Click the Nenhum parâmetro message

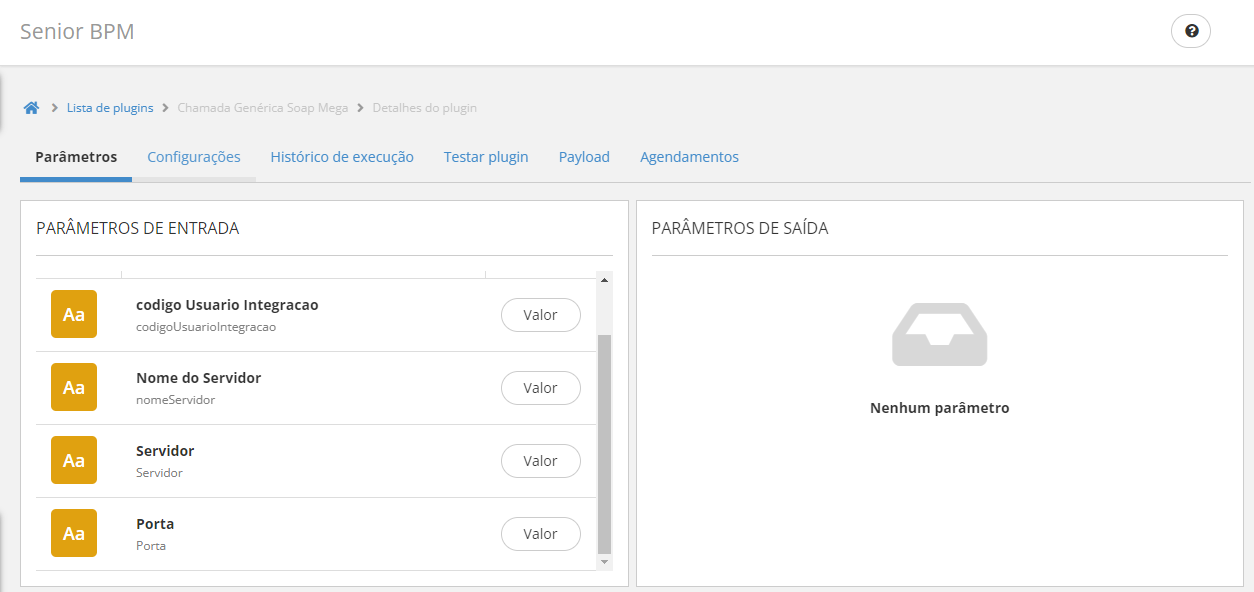(x=940, y=408)
